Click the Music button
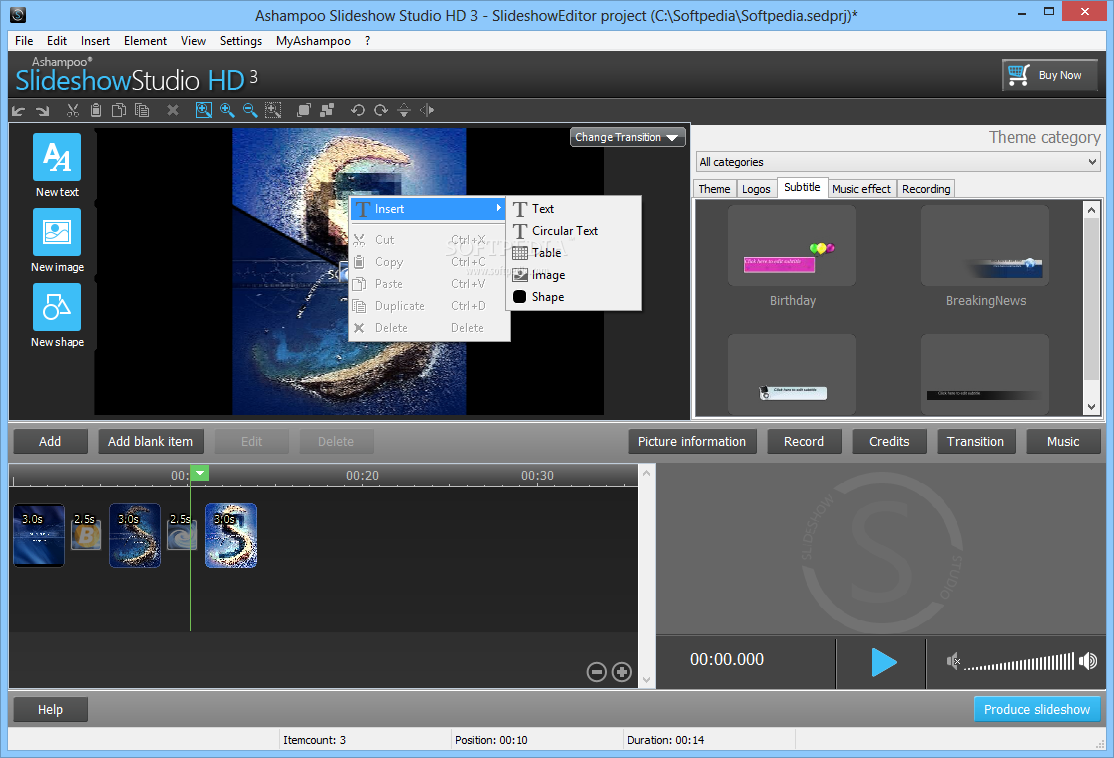The width and height of the screenshot is (1114, 758). tap(1063, 441)
